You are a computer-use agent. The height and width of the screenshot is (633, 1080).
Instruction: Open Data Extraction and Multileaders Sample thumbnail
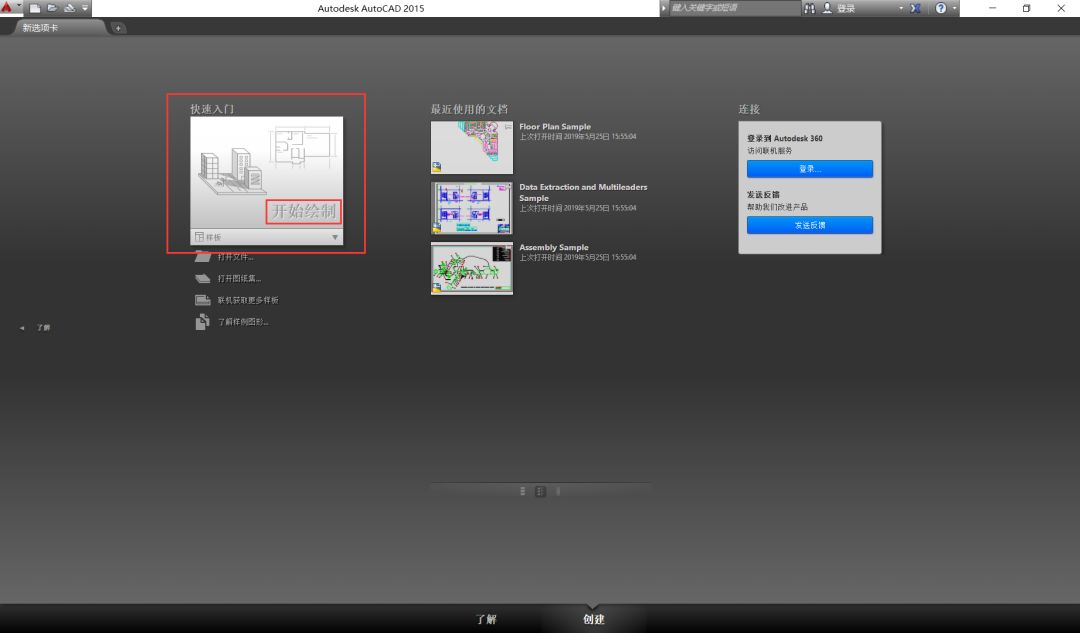[472, 208]
